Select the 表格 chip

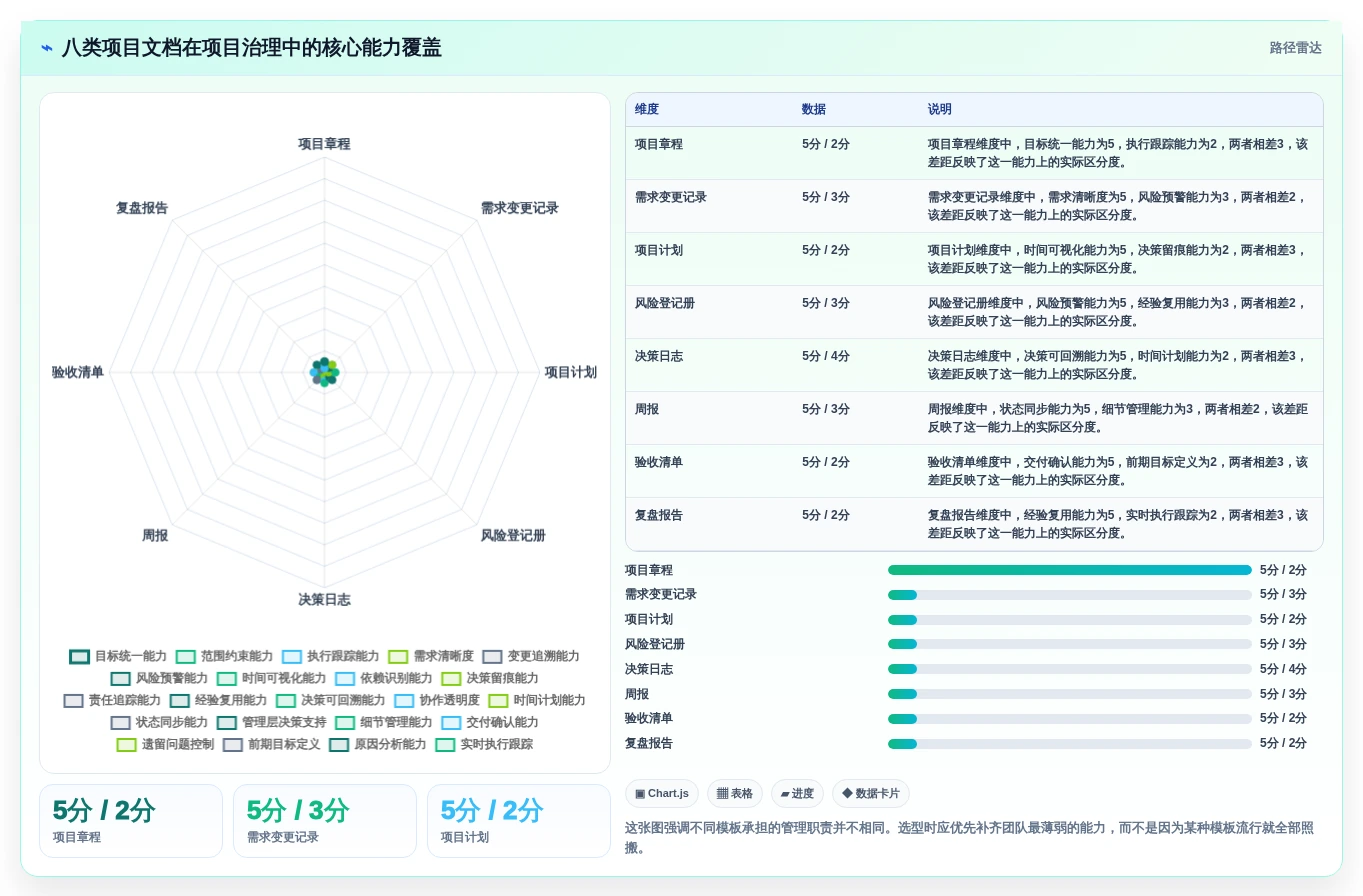coord(735,794)
